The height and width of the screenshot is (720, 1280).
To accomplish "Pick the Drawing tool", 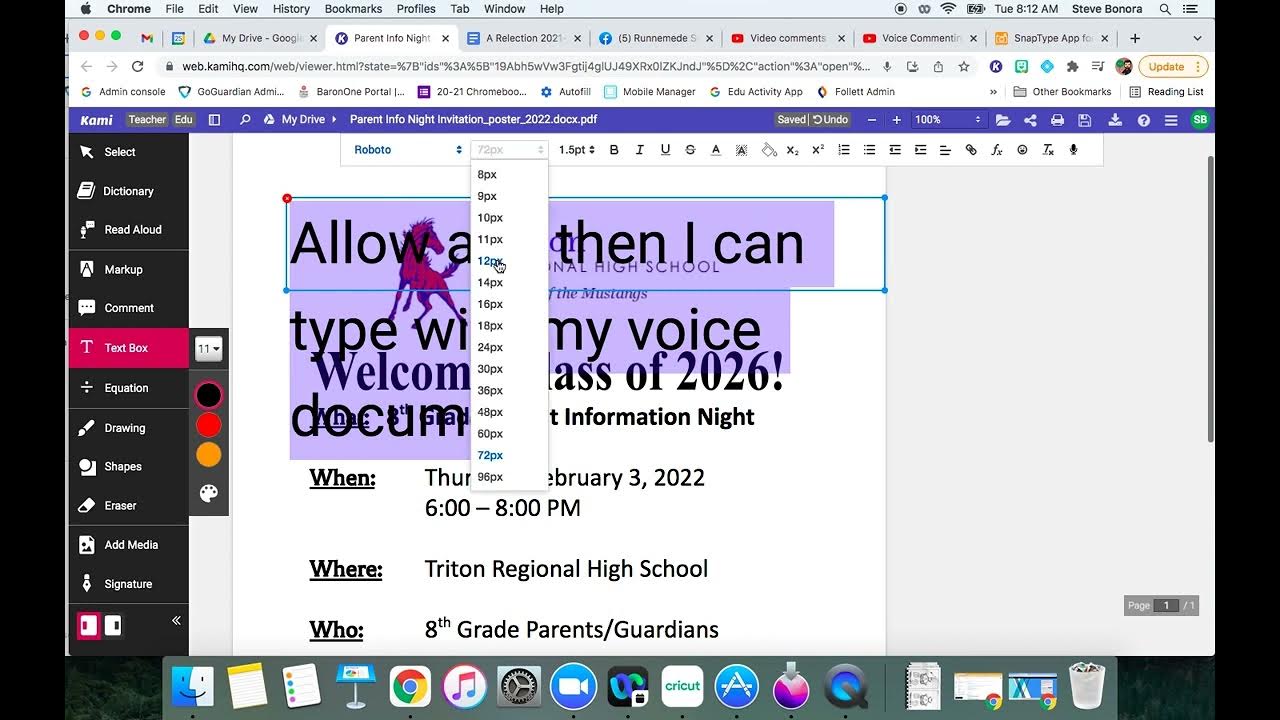I will click(x=128, y=428).
